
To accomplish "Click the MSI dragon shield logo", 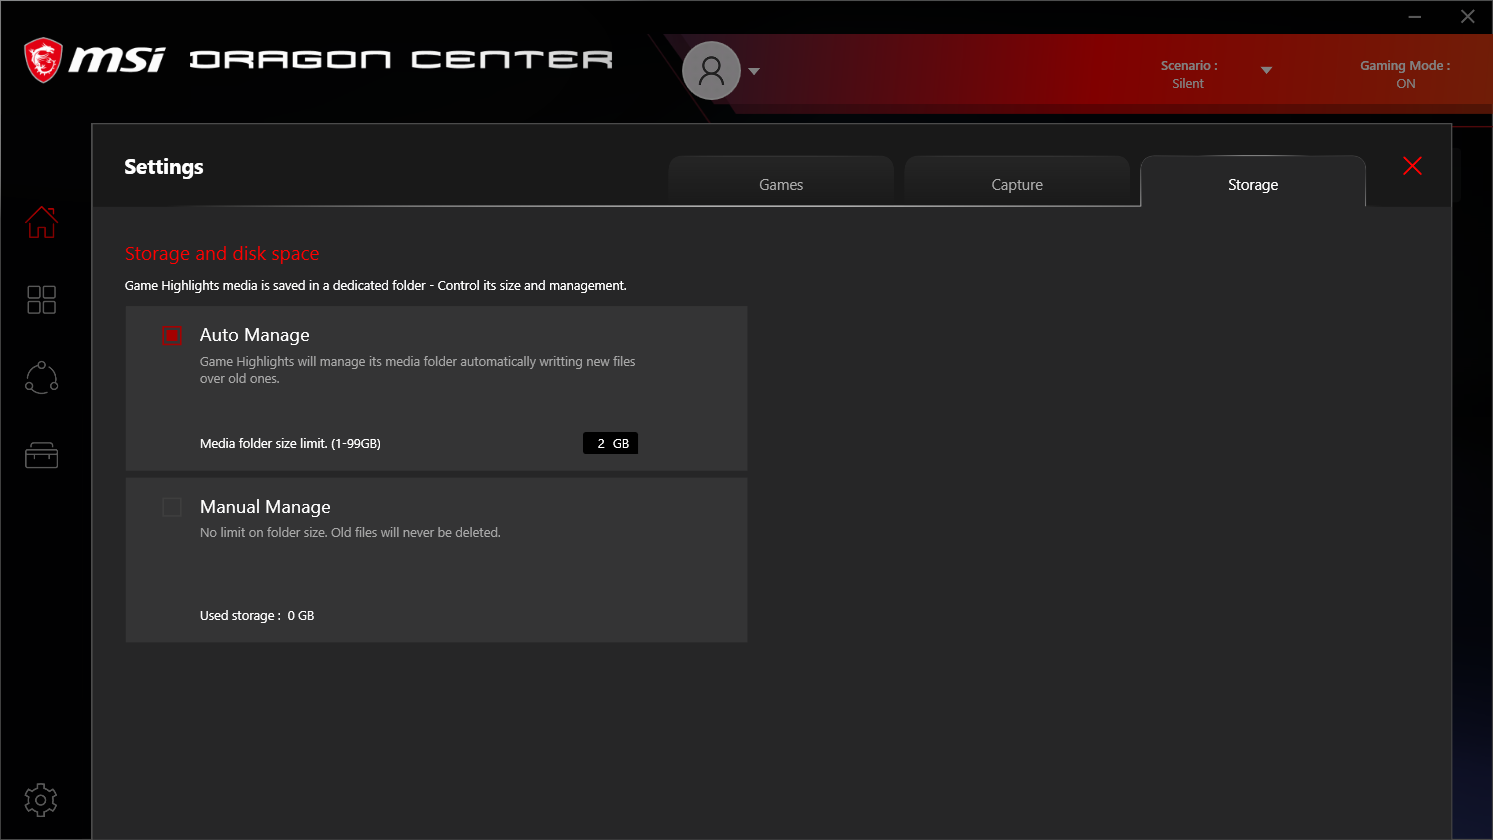I will tap(43, 60).
